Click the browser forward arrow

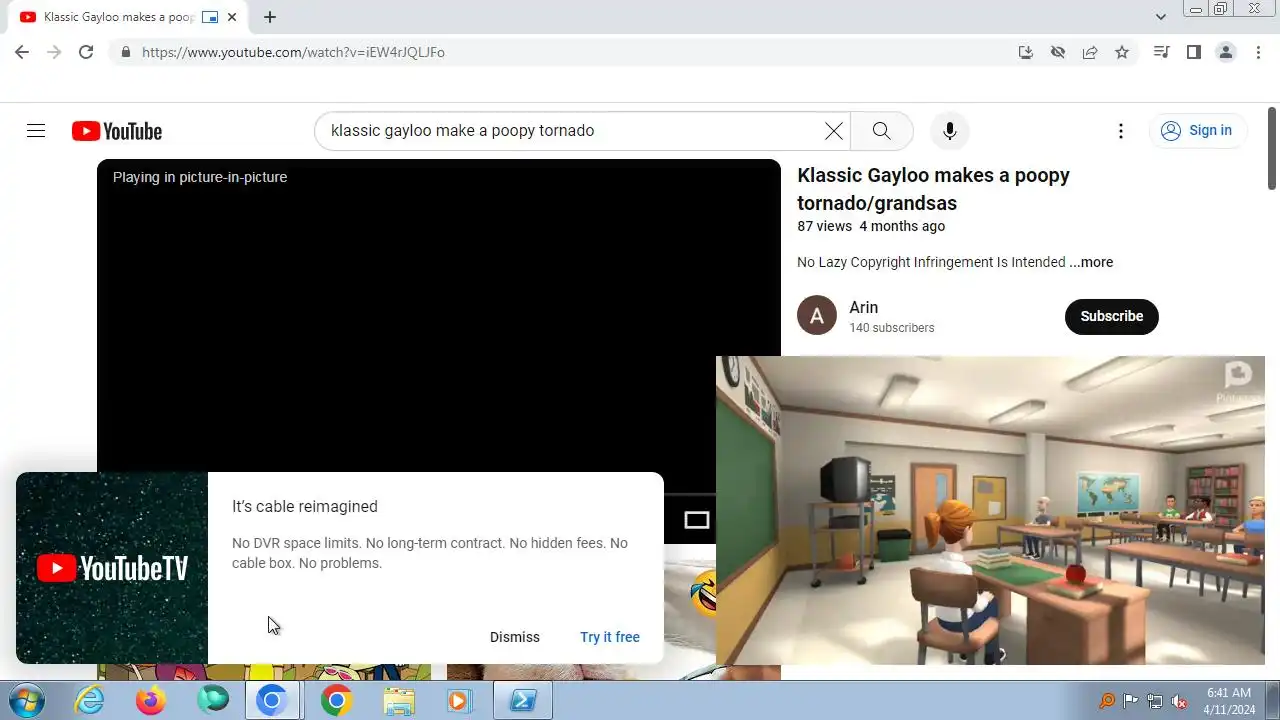point(54,52)
